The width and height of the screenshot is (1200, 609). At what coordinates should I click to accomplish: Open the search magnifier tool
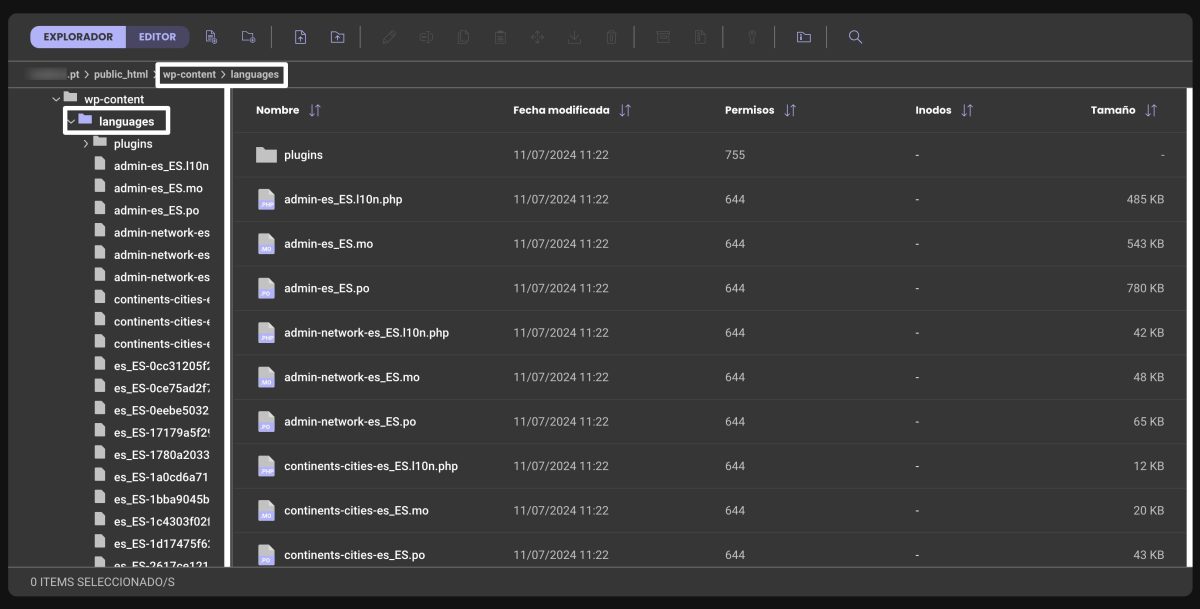pos(855,37)
